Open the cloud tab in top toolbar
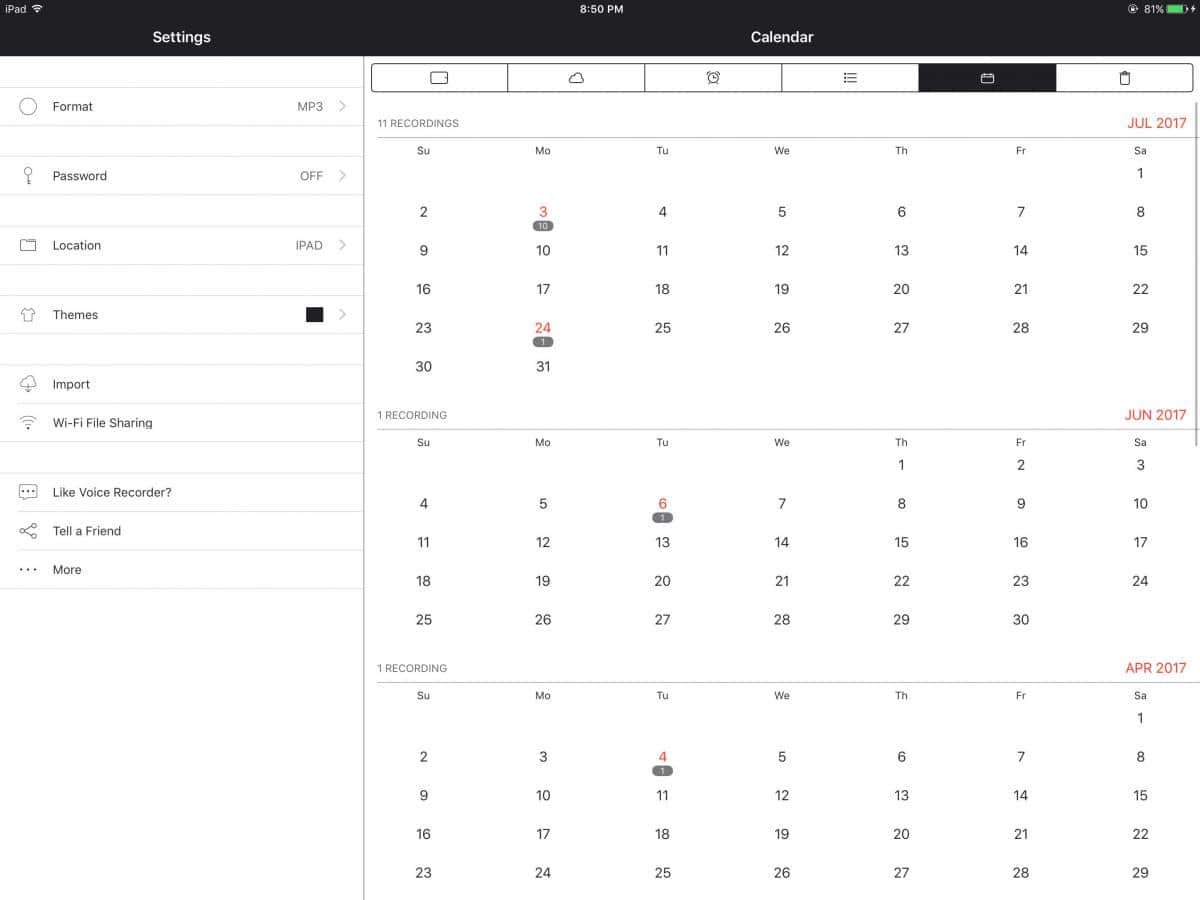1200x900 pixels. (x=576, y=78)
